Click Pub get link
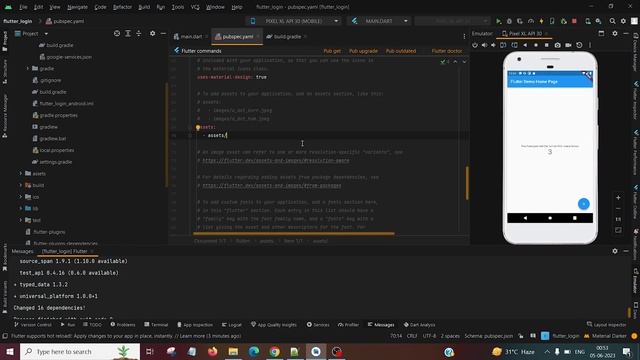640x360 pixels. pos(332,51)
